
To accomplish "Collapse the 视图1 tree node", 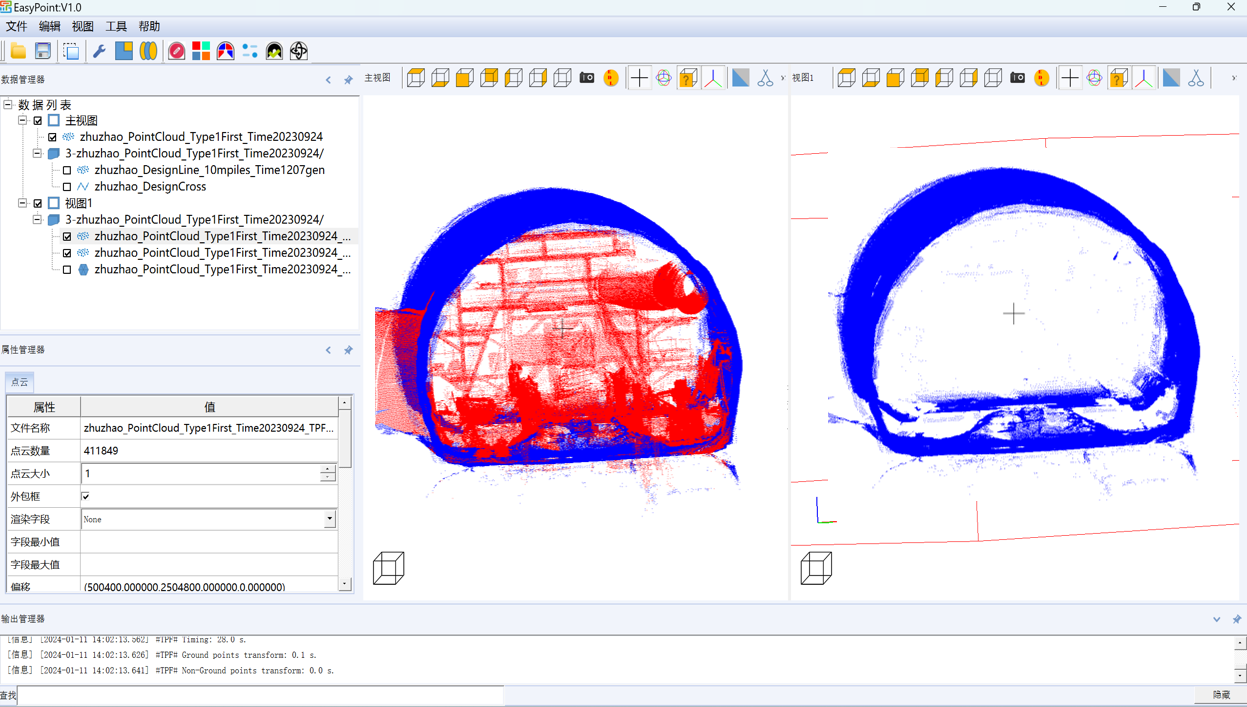I will click(x=23, y=203).
